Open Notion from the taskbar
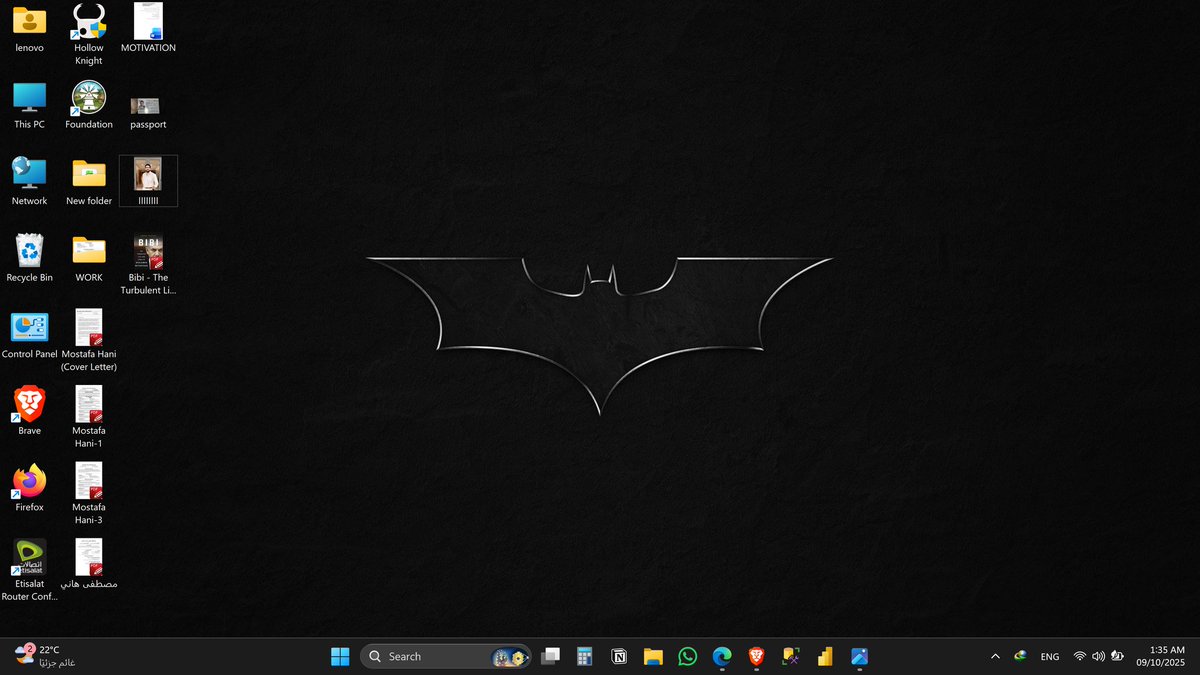1200x675 pixels. [619, 656]
